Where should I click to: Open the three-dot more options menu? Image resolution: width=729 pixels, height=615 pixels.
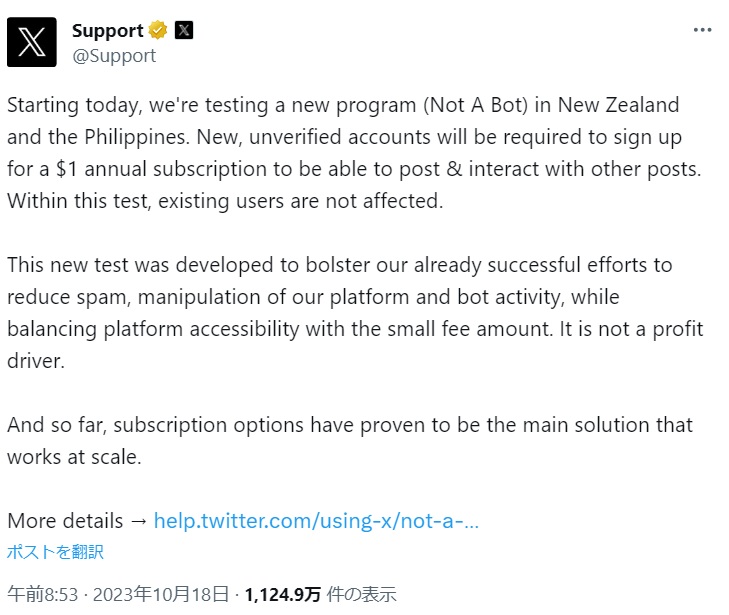702,30
